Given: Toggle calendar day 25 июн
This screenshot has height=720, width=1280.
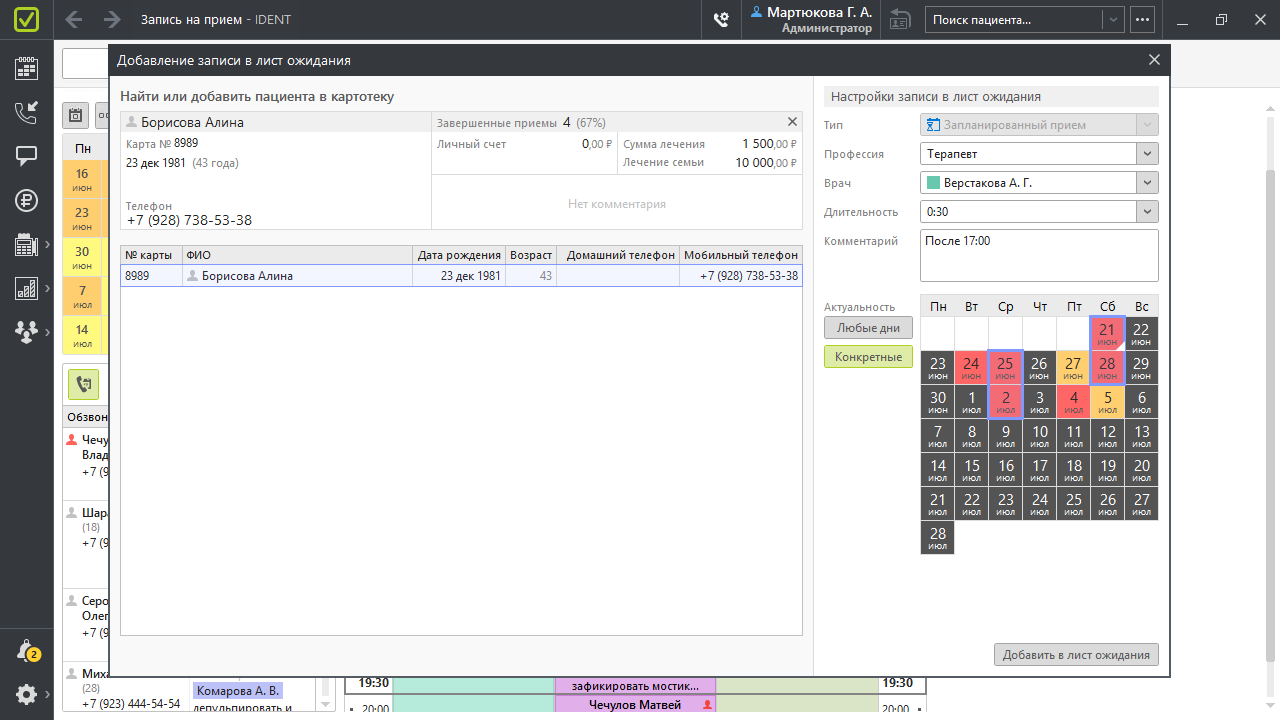Looking at the screenshot, I should (1005, 368).
